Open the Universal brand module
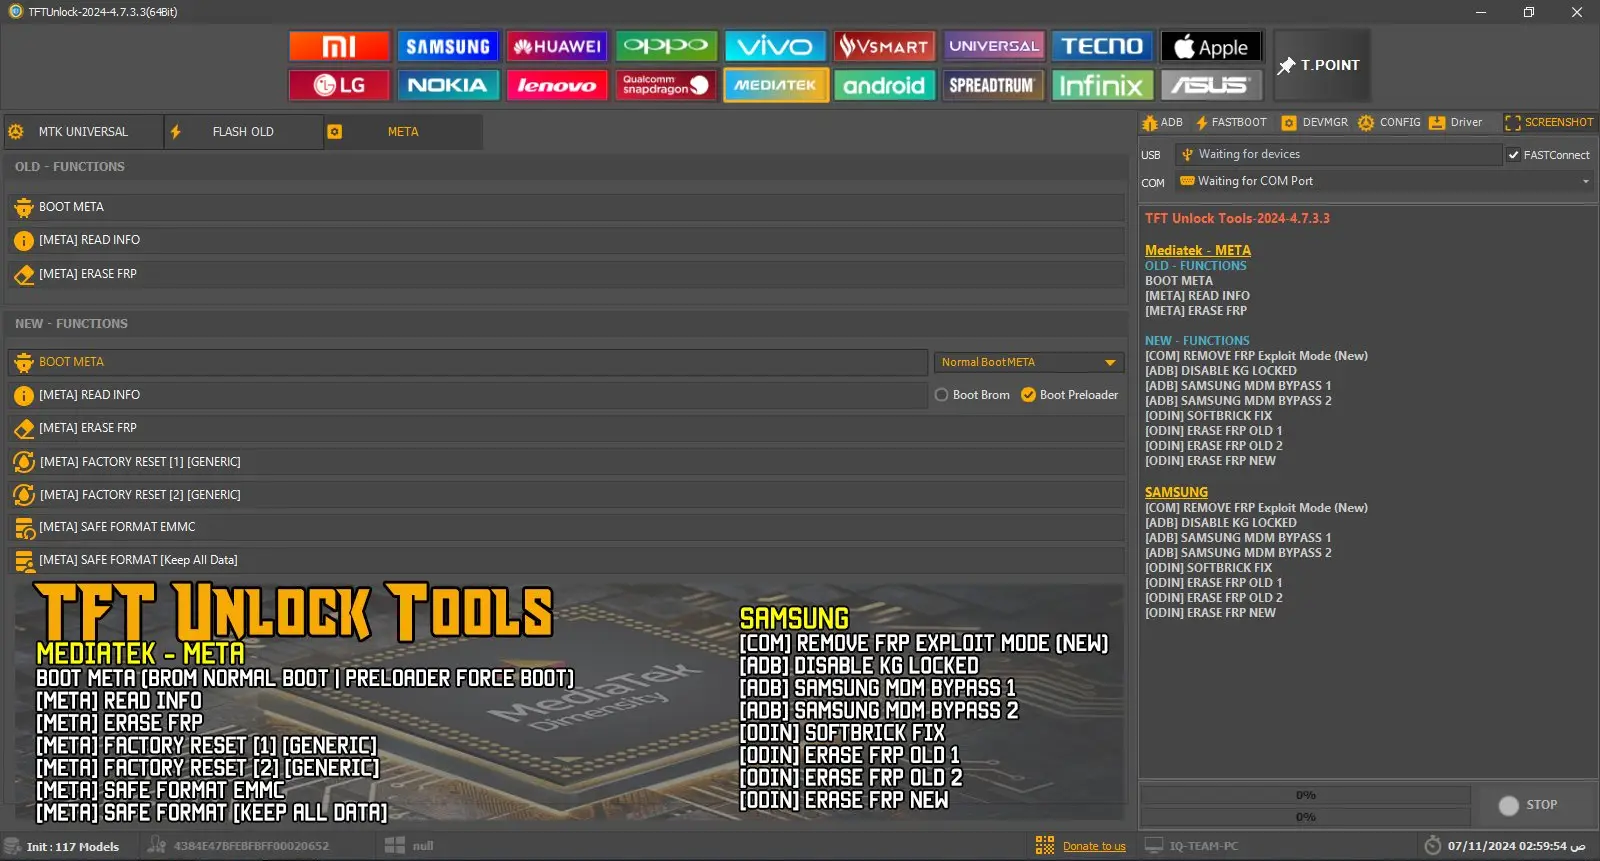Screen dimensions: 1600x861 (993, 46)
